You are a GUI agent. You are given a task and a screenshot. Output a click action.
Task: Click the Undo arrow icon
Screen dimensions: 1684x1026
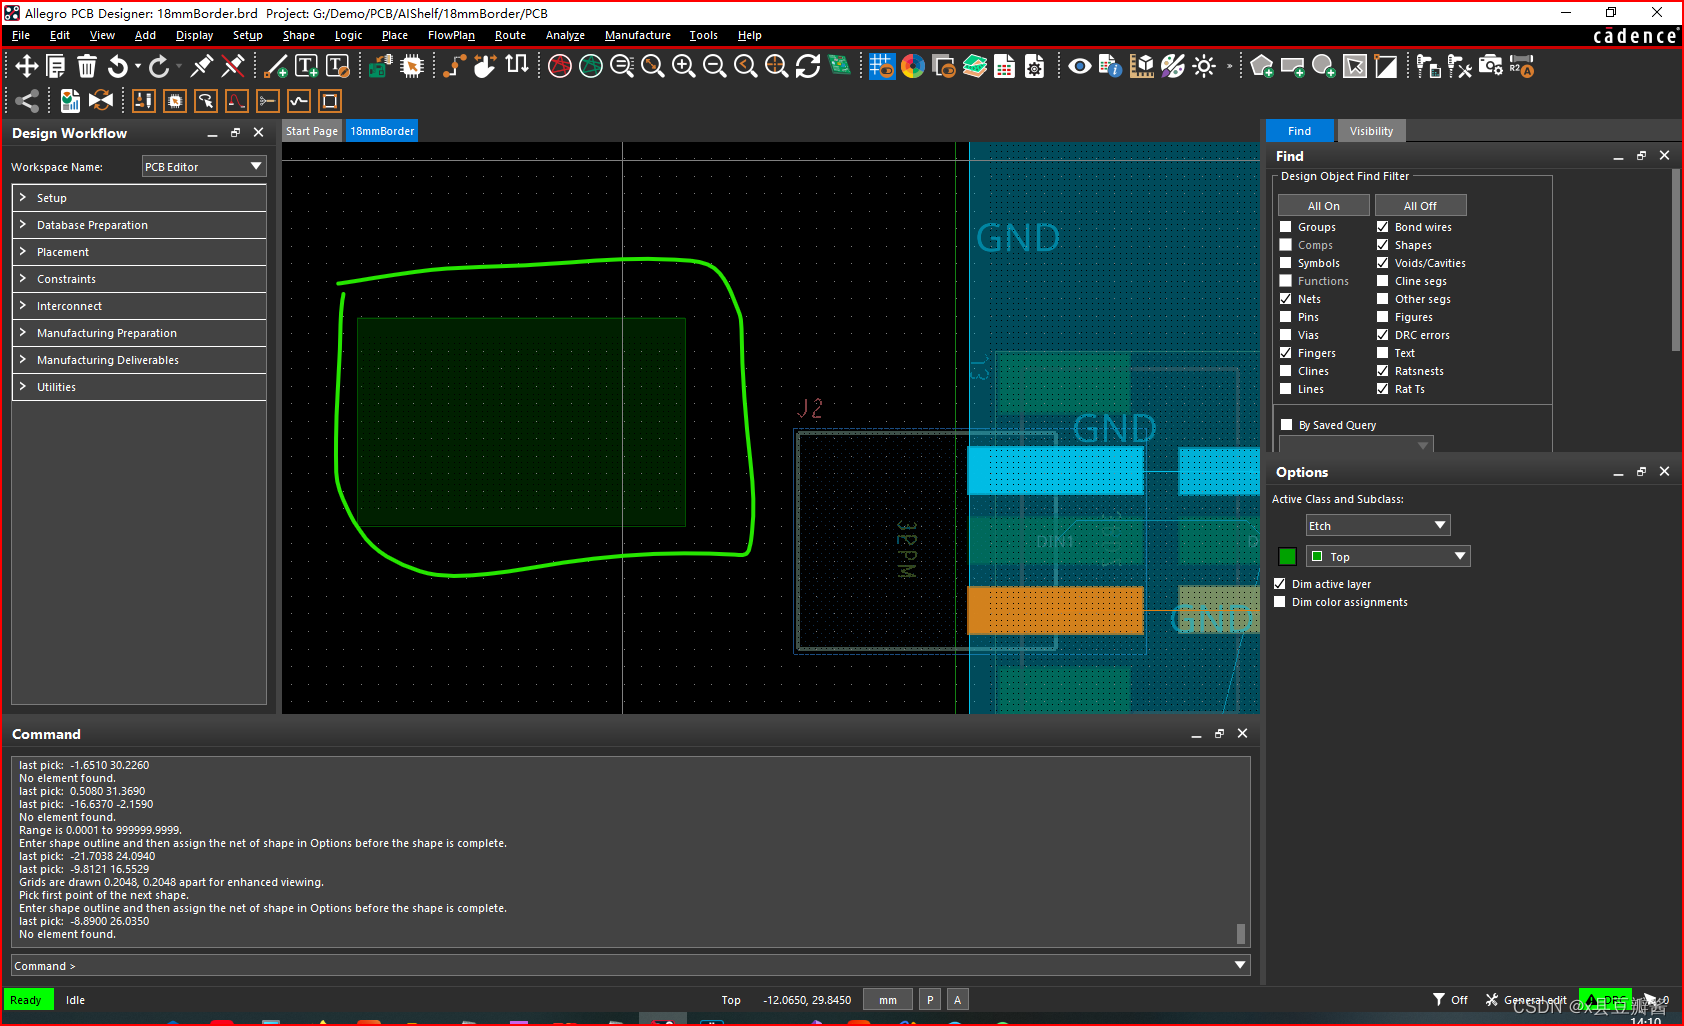[118, 66]
